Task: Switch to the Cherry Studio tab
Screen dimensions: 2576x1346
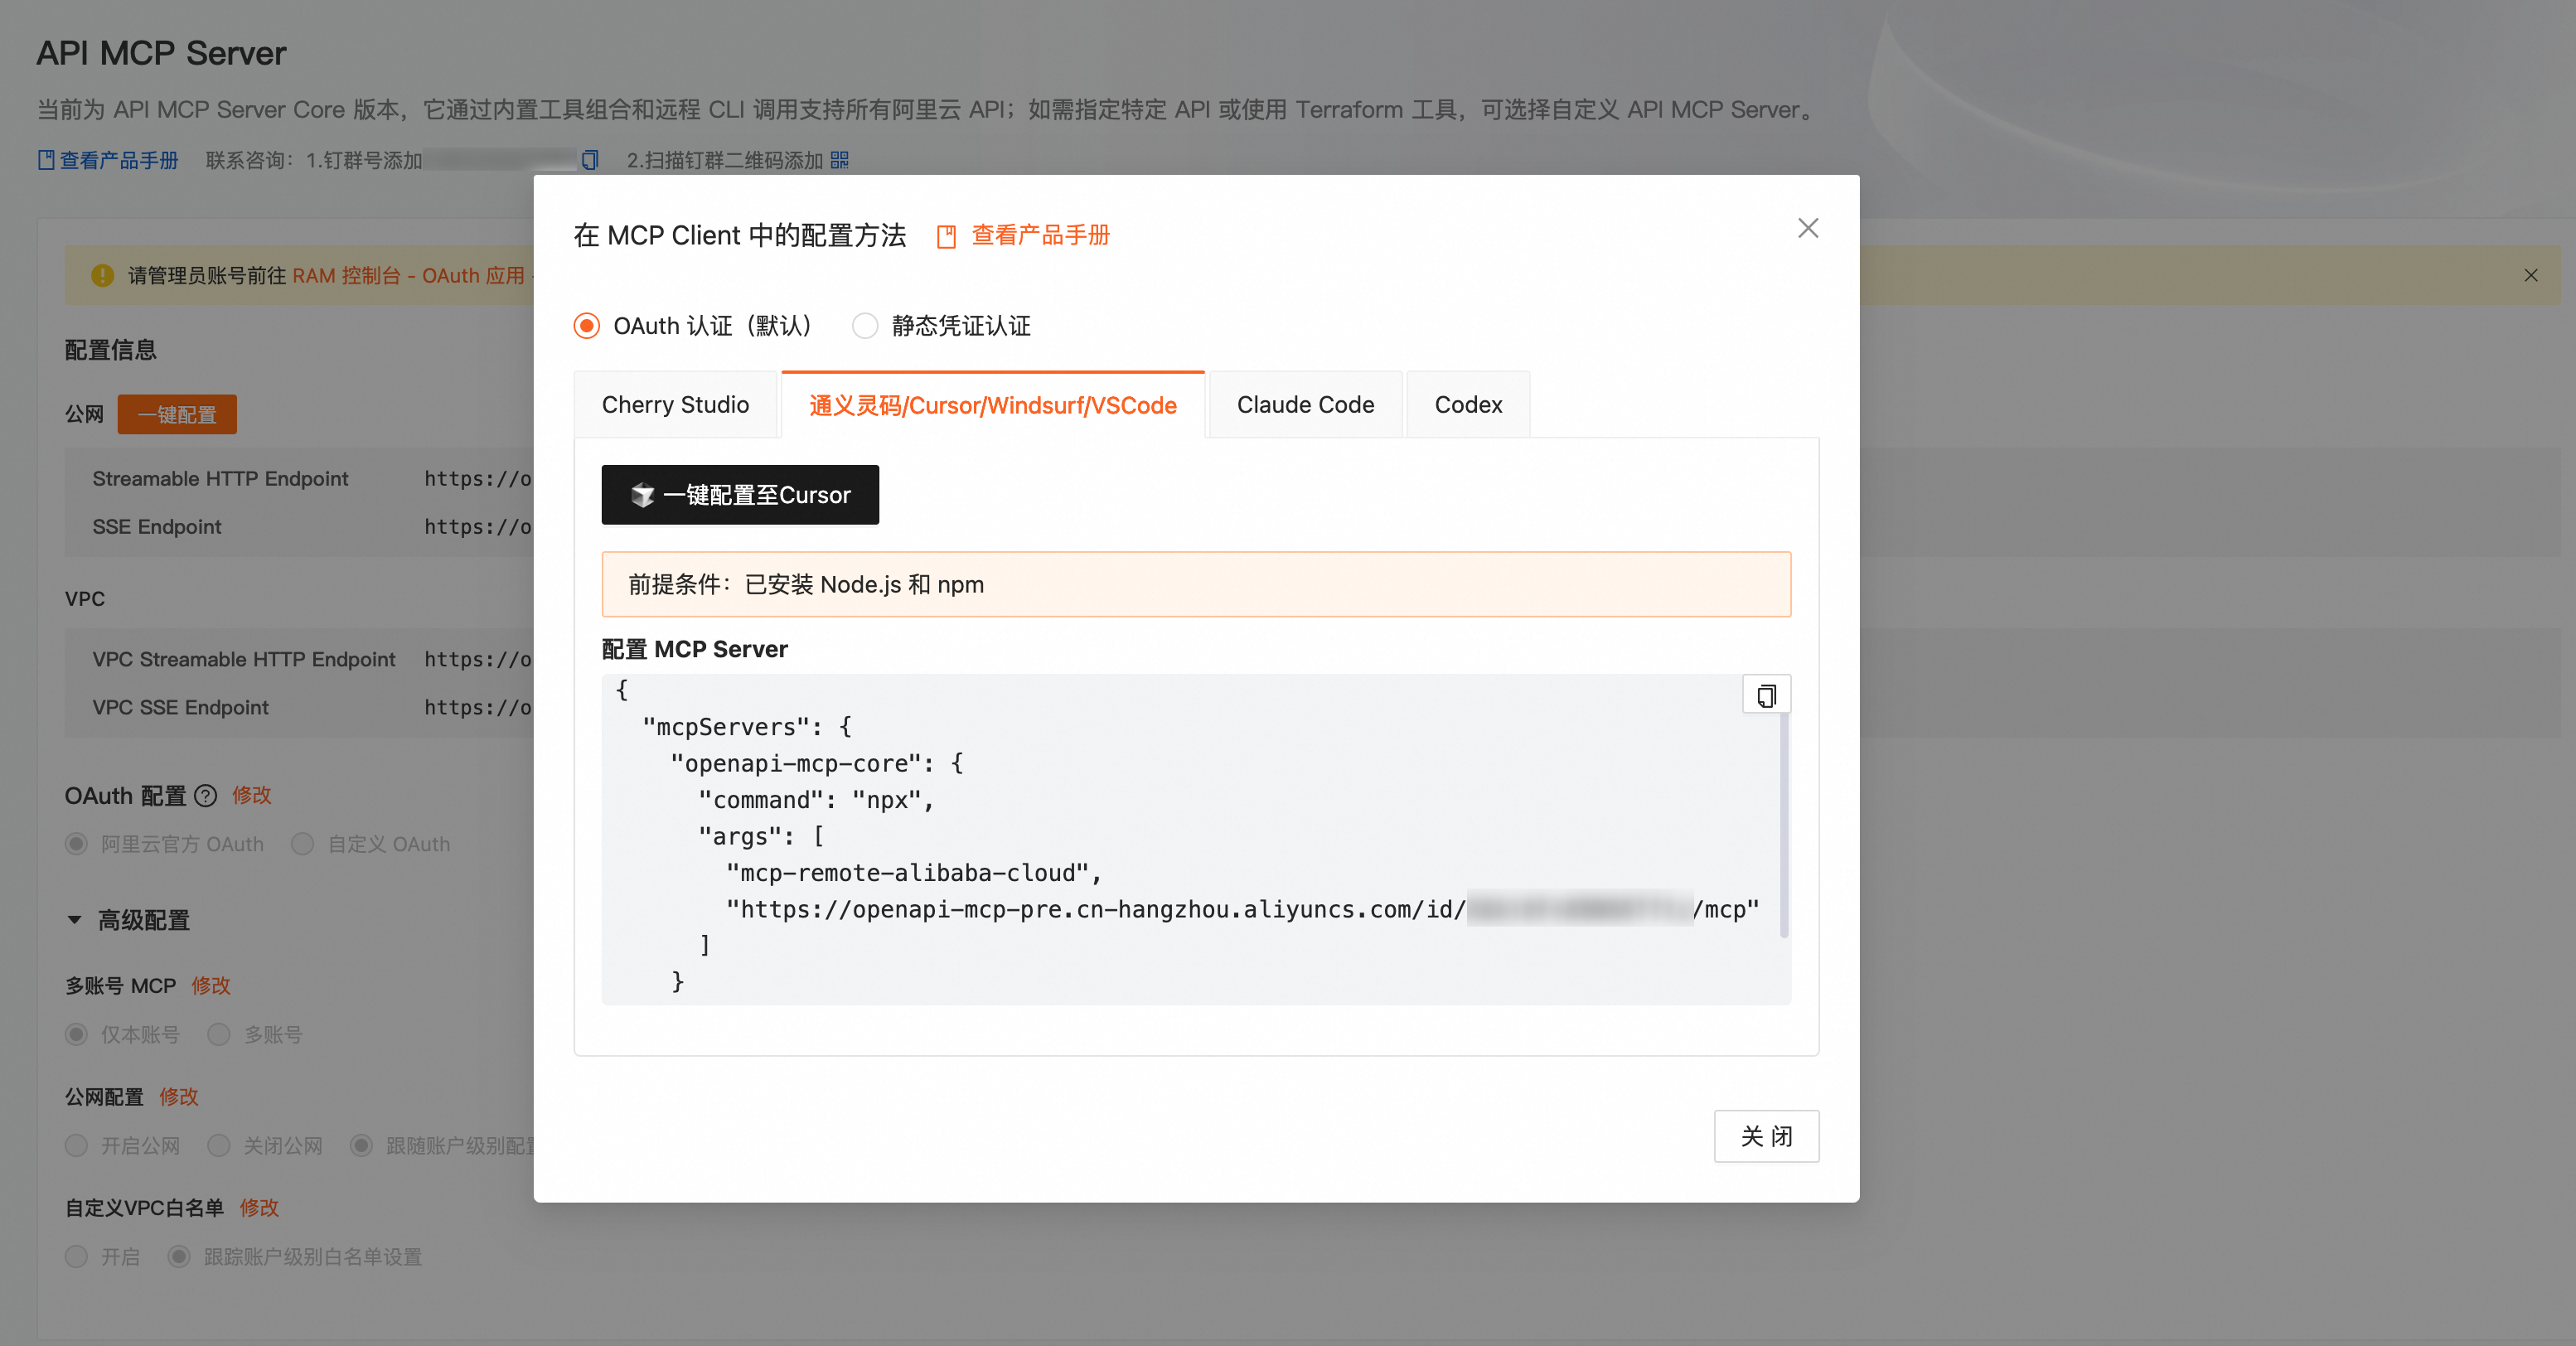Action: (x=676, y=405)
